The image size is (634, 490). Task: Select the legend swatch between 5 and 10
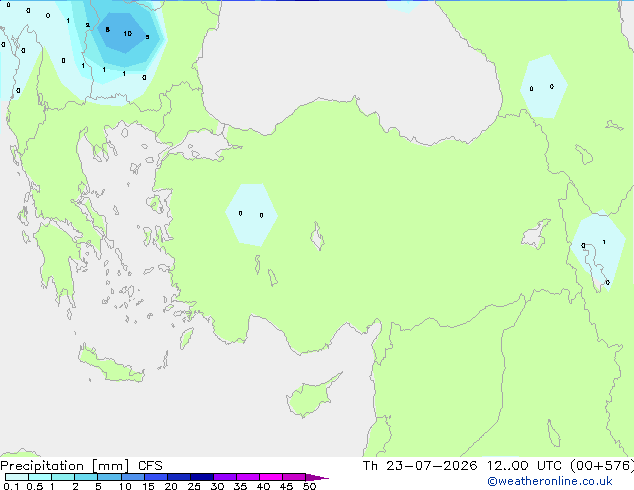(x=109, y=477)
